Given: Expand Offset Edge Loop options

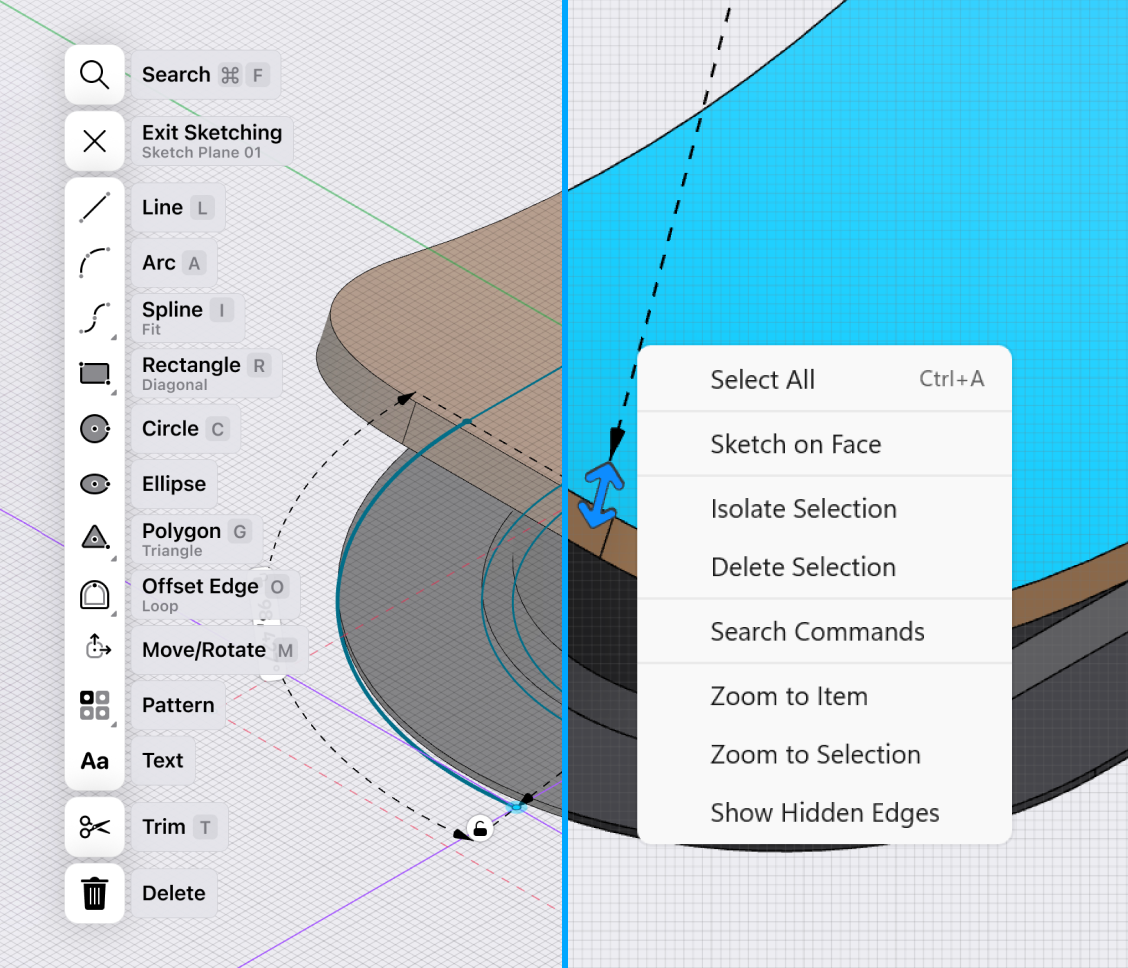Looking at the screenshot, I should 113,613.
